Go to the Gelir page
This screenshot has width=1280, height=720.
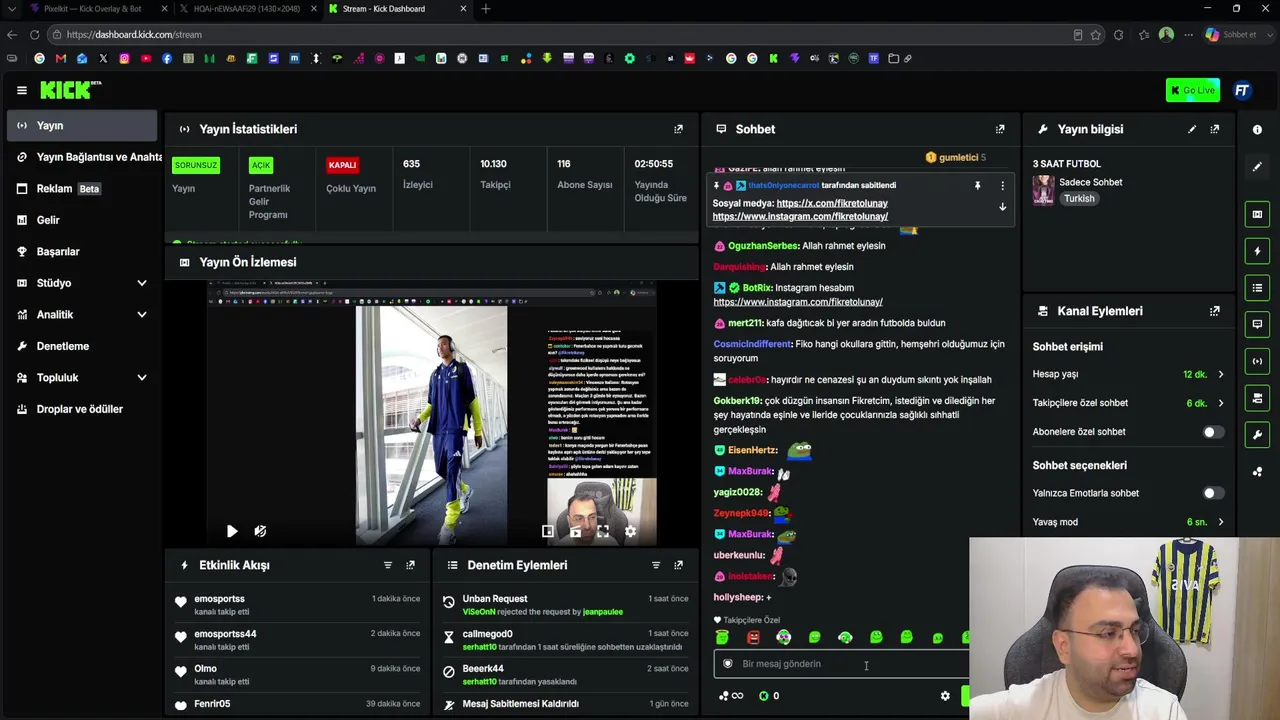coord(81,220)
